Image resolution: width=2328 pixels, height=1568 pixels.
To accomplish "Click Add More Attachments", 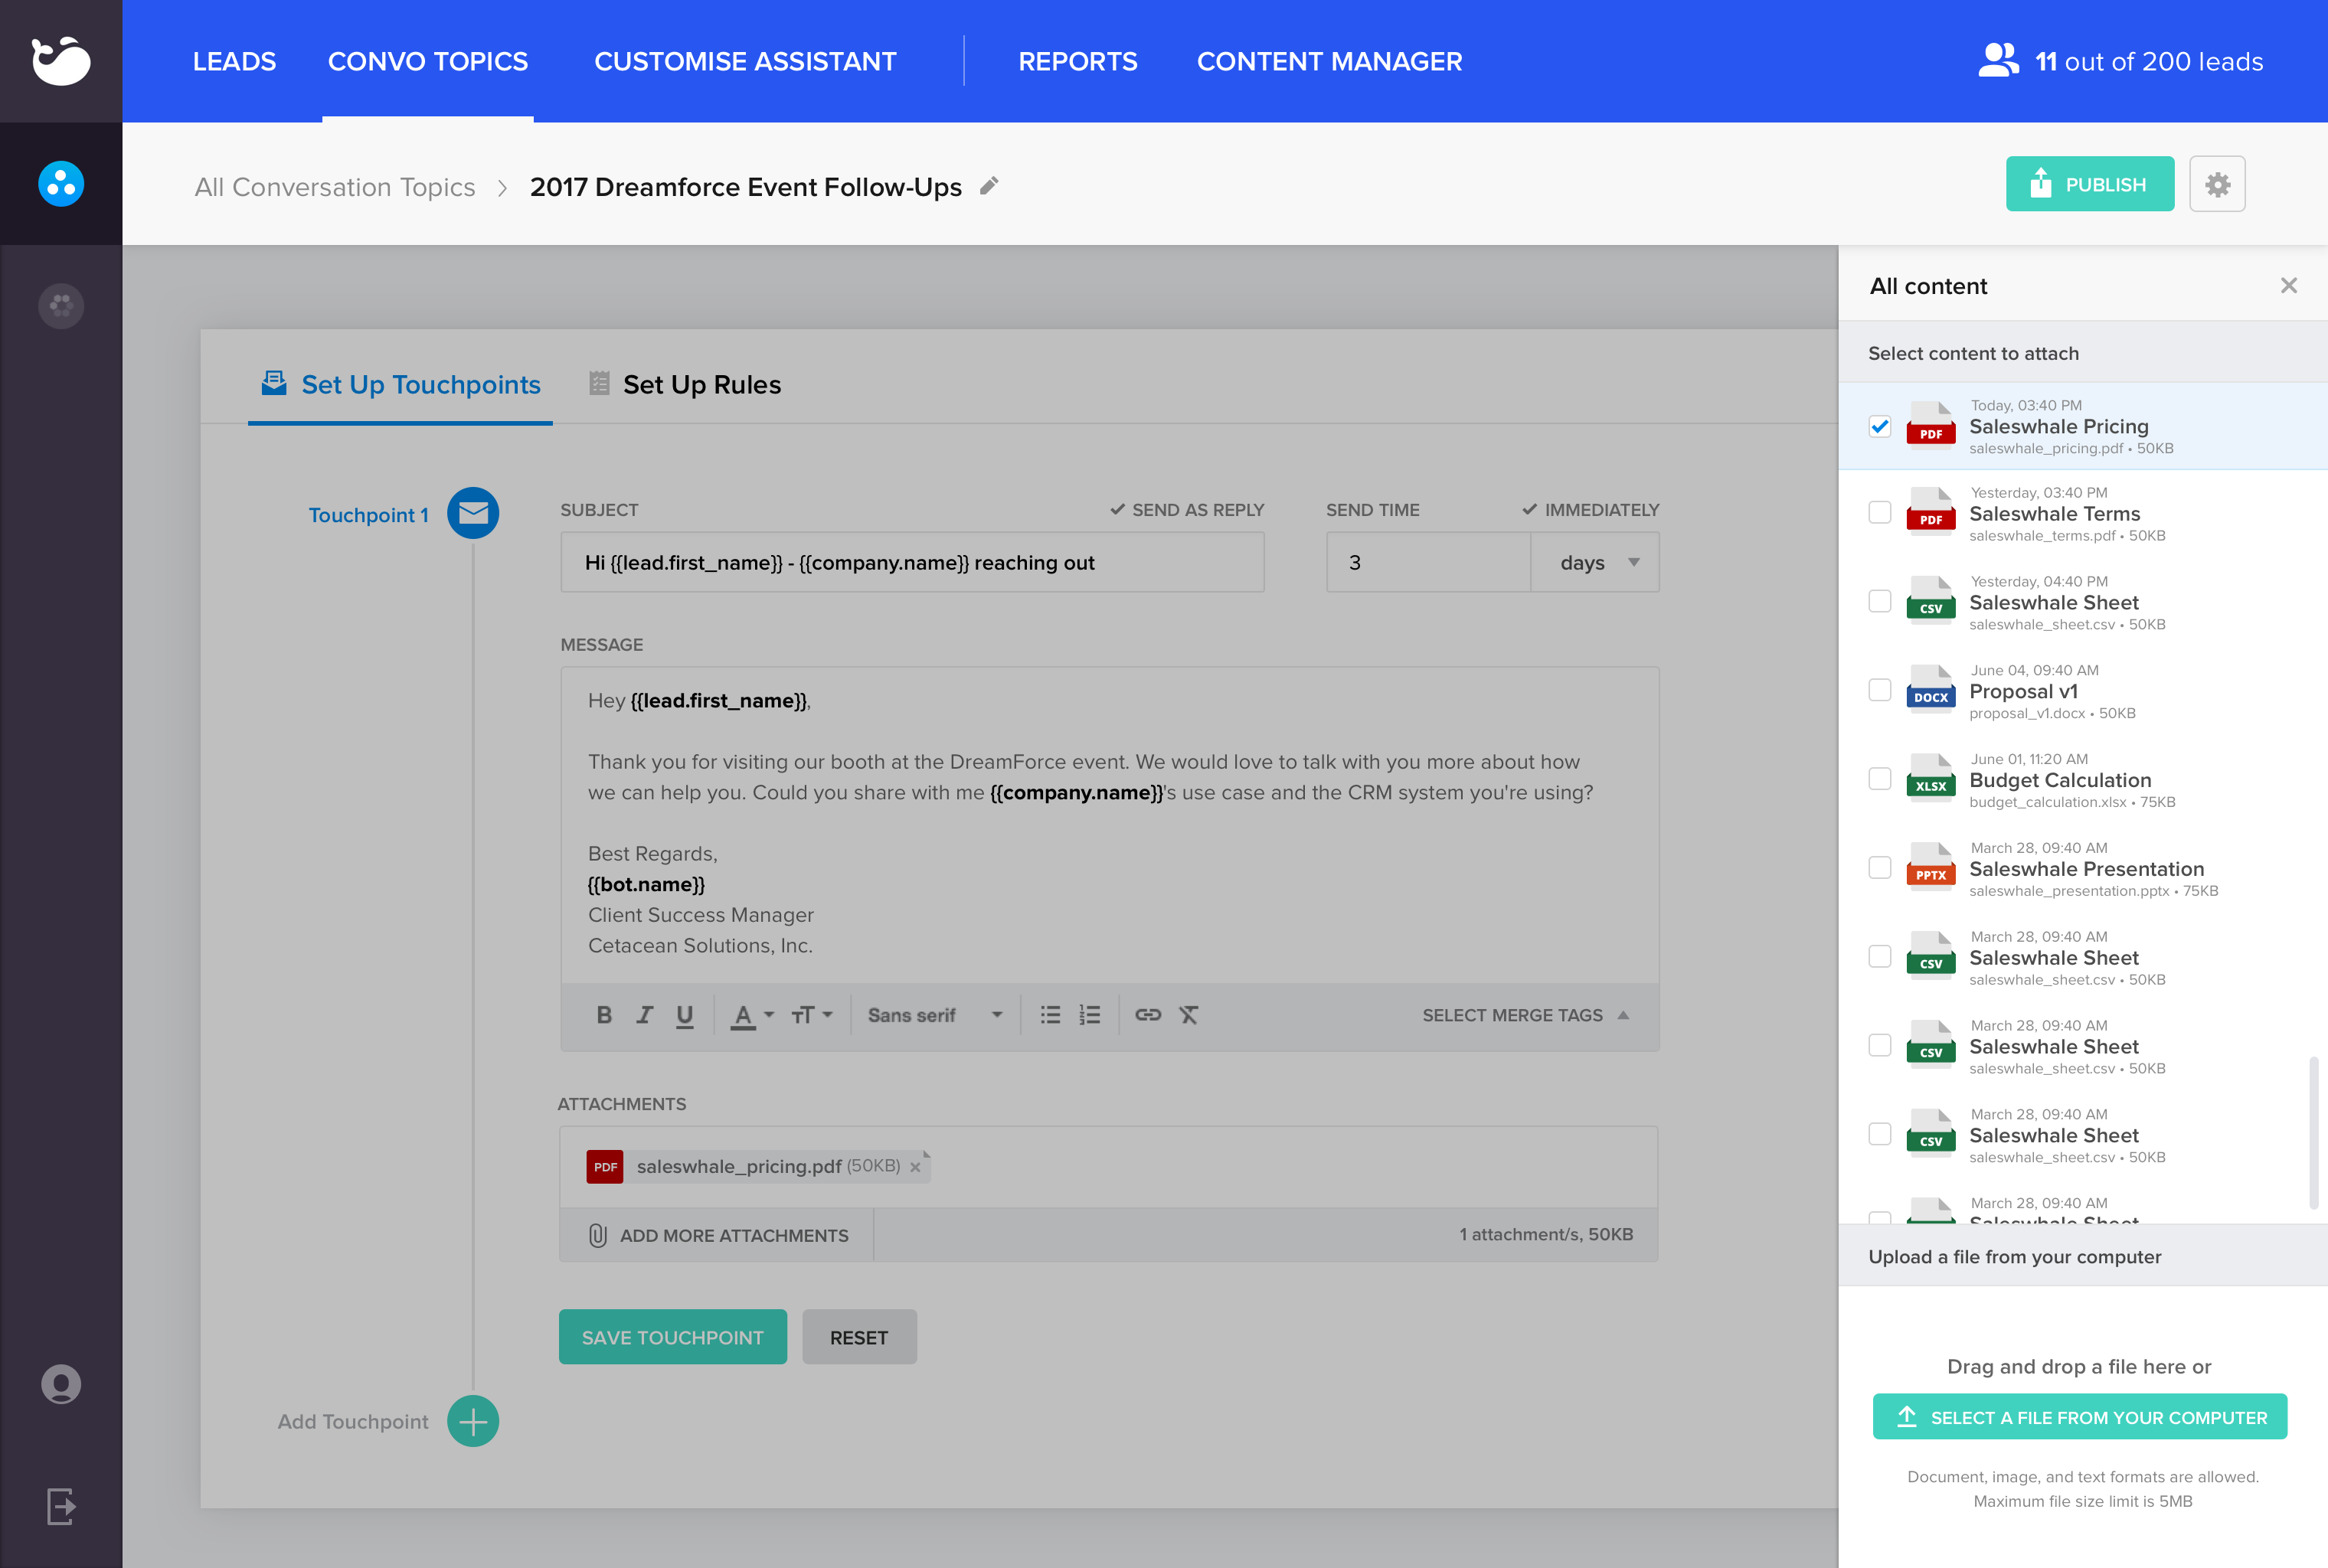I will pos(718,1235).
